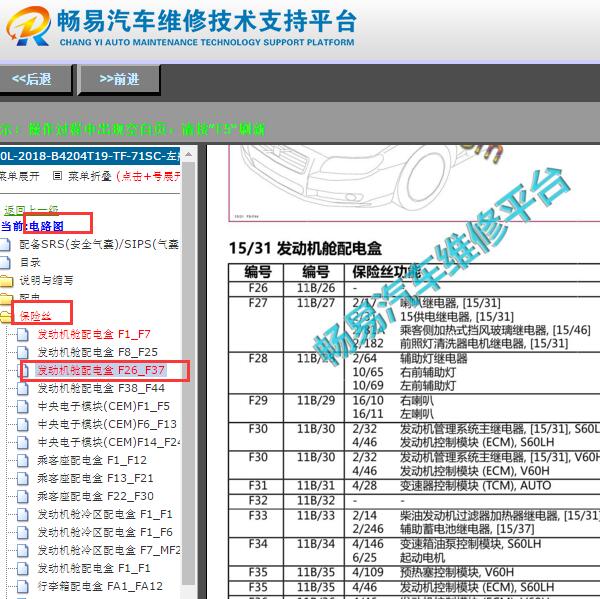Click the text 左喇叭
The width and height of the screenshot is (600, 599).
point(417,414)
